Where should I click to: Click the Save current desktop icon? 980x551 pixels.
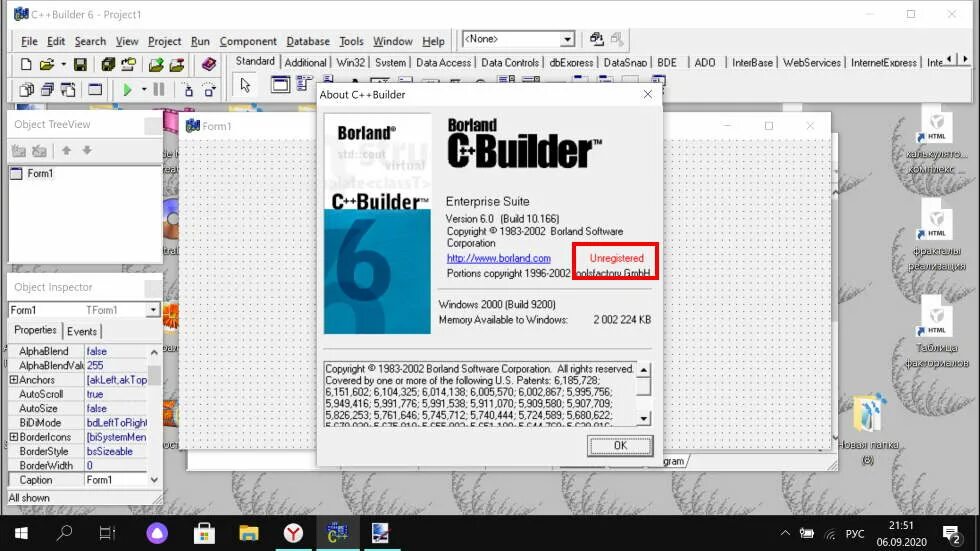pos(596,39)
